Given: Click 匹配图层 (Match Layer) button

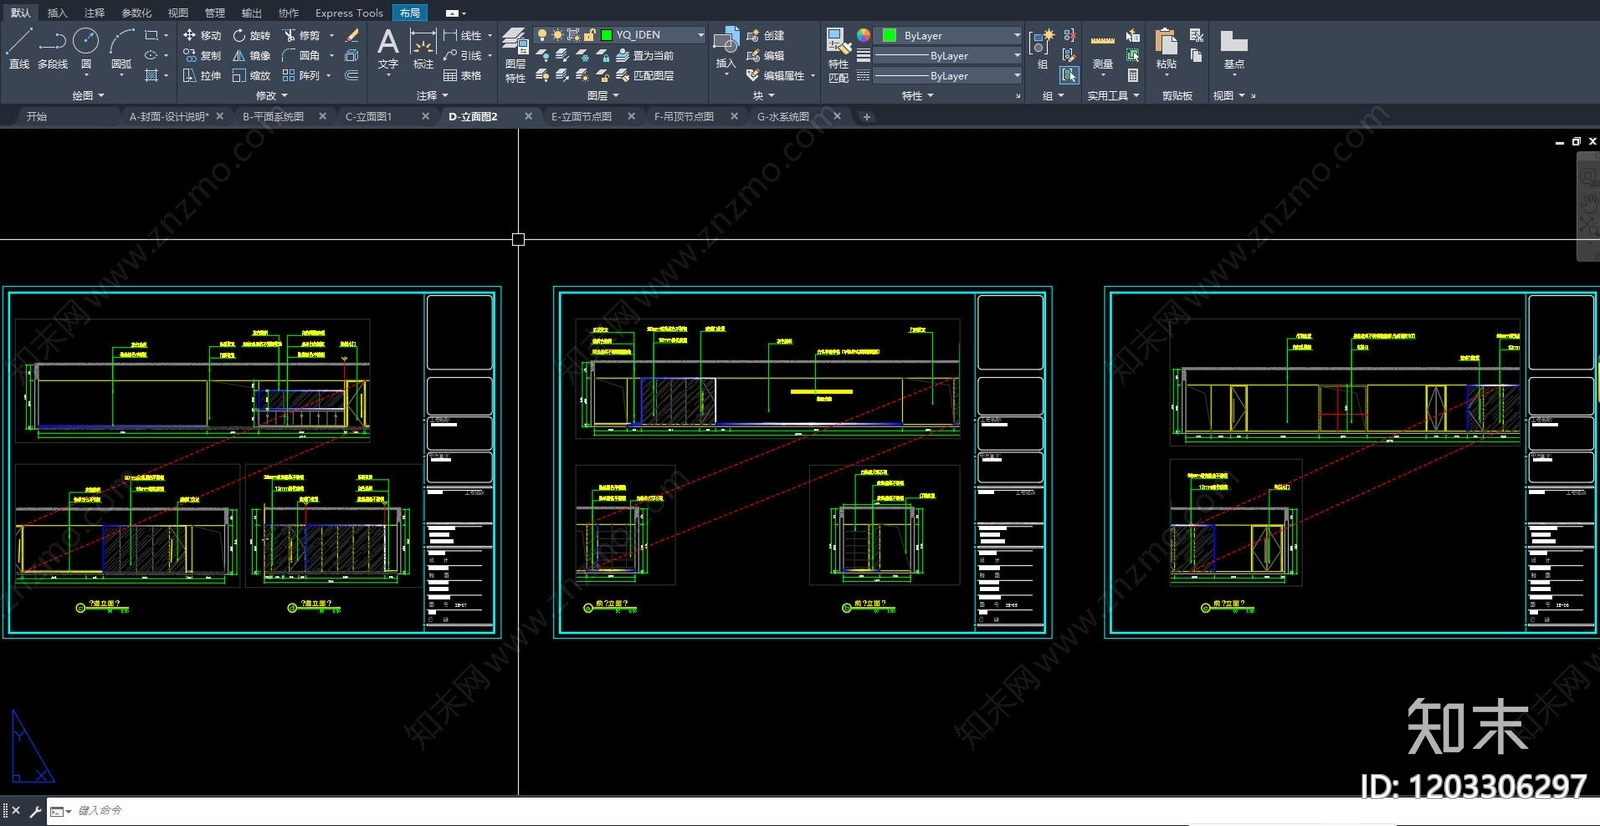Looking at the screenshot, I should pyautogui.click(x=645, y=76).
